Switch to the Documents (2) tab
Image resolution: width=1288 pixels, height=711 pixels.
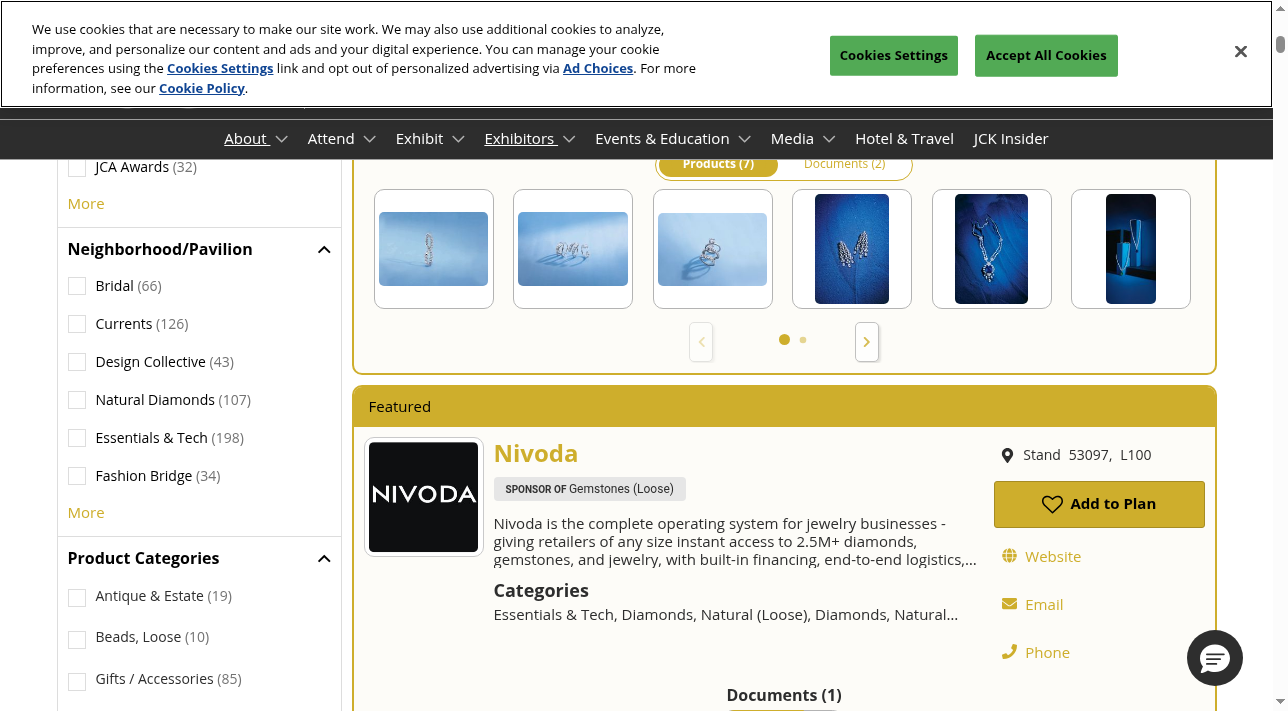click(844, 164)
